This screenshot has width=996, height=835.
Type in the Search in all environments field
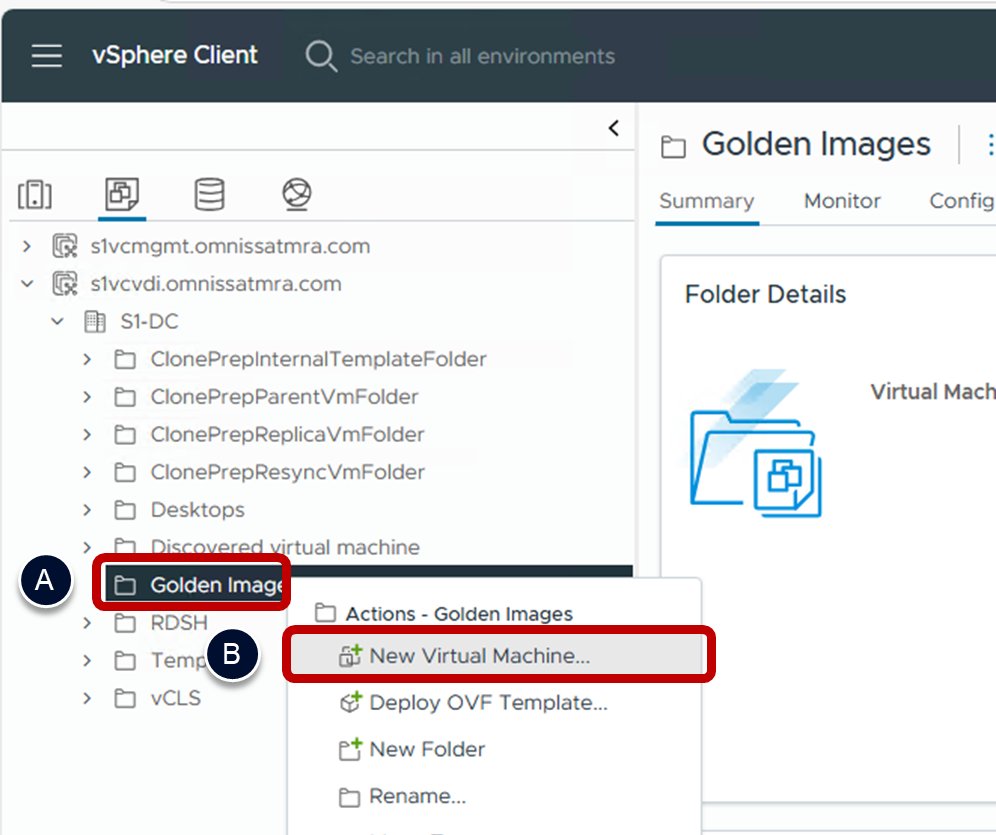[x=482, y=56]
